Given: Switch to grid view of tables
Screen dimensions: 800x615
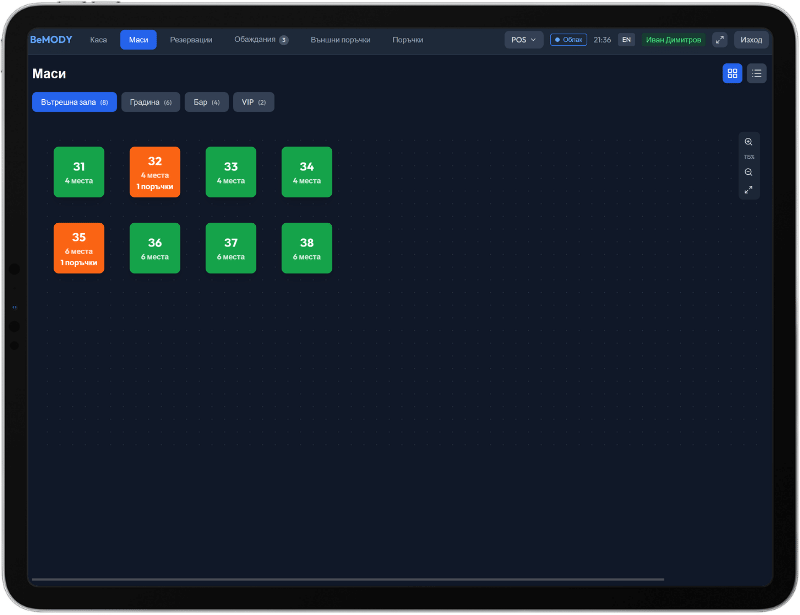Looking at the screenshot, I should 732,73.
